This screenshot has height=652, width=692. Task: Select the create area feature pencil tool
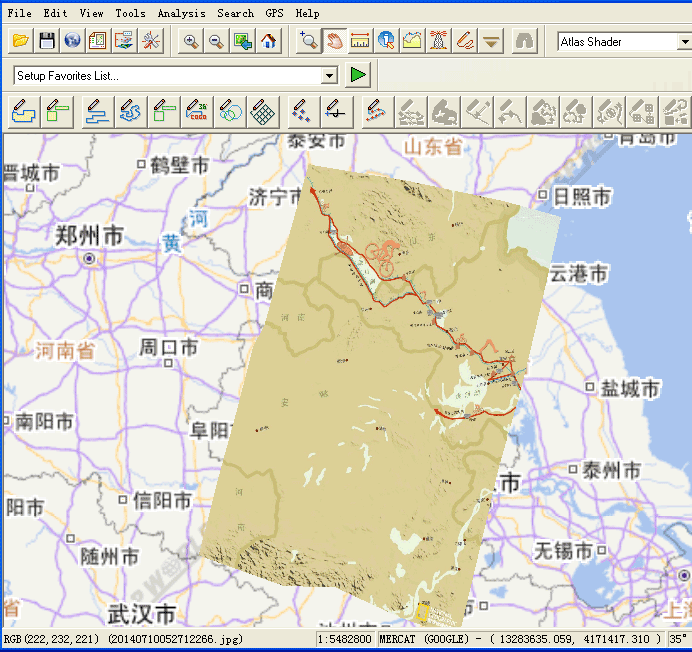click(24, 112)
